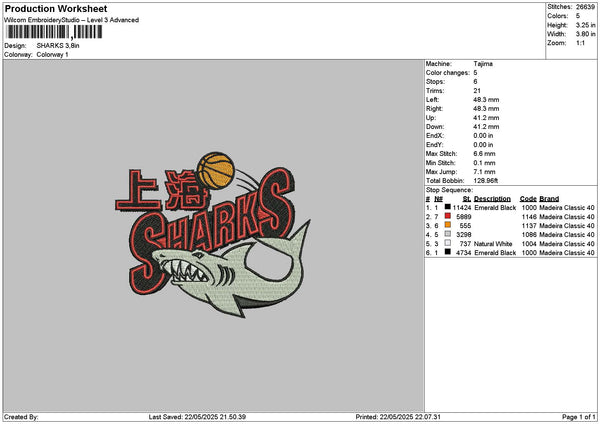600x424 pixels.
Task: Click the Stops value 6
Action: (x=475, y=82)
